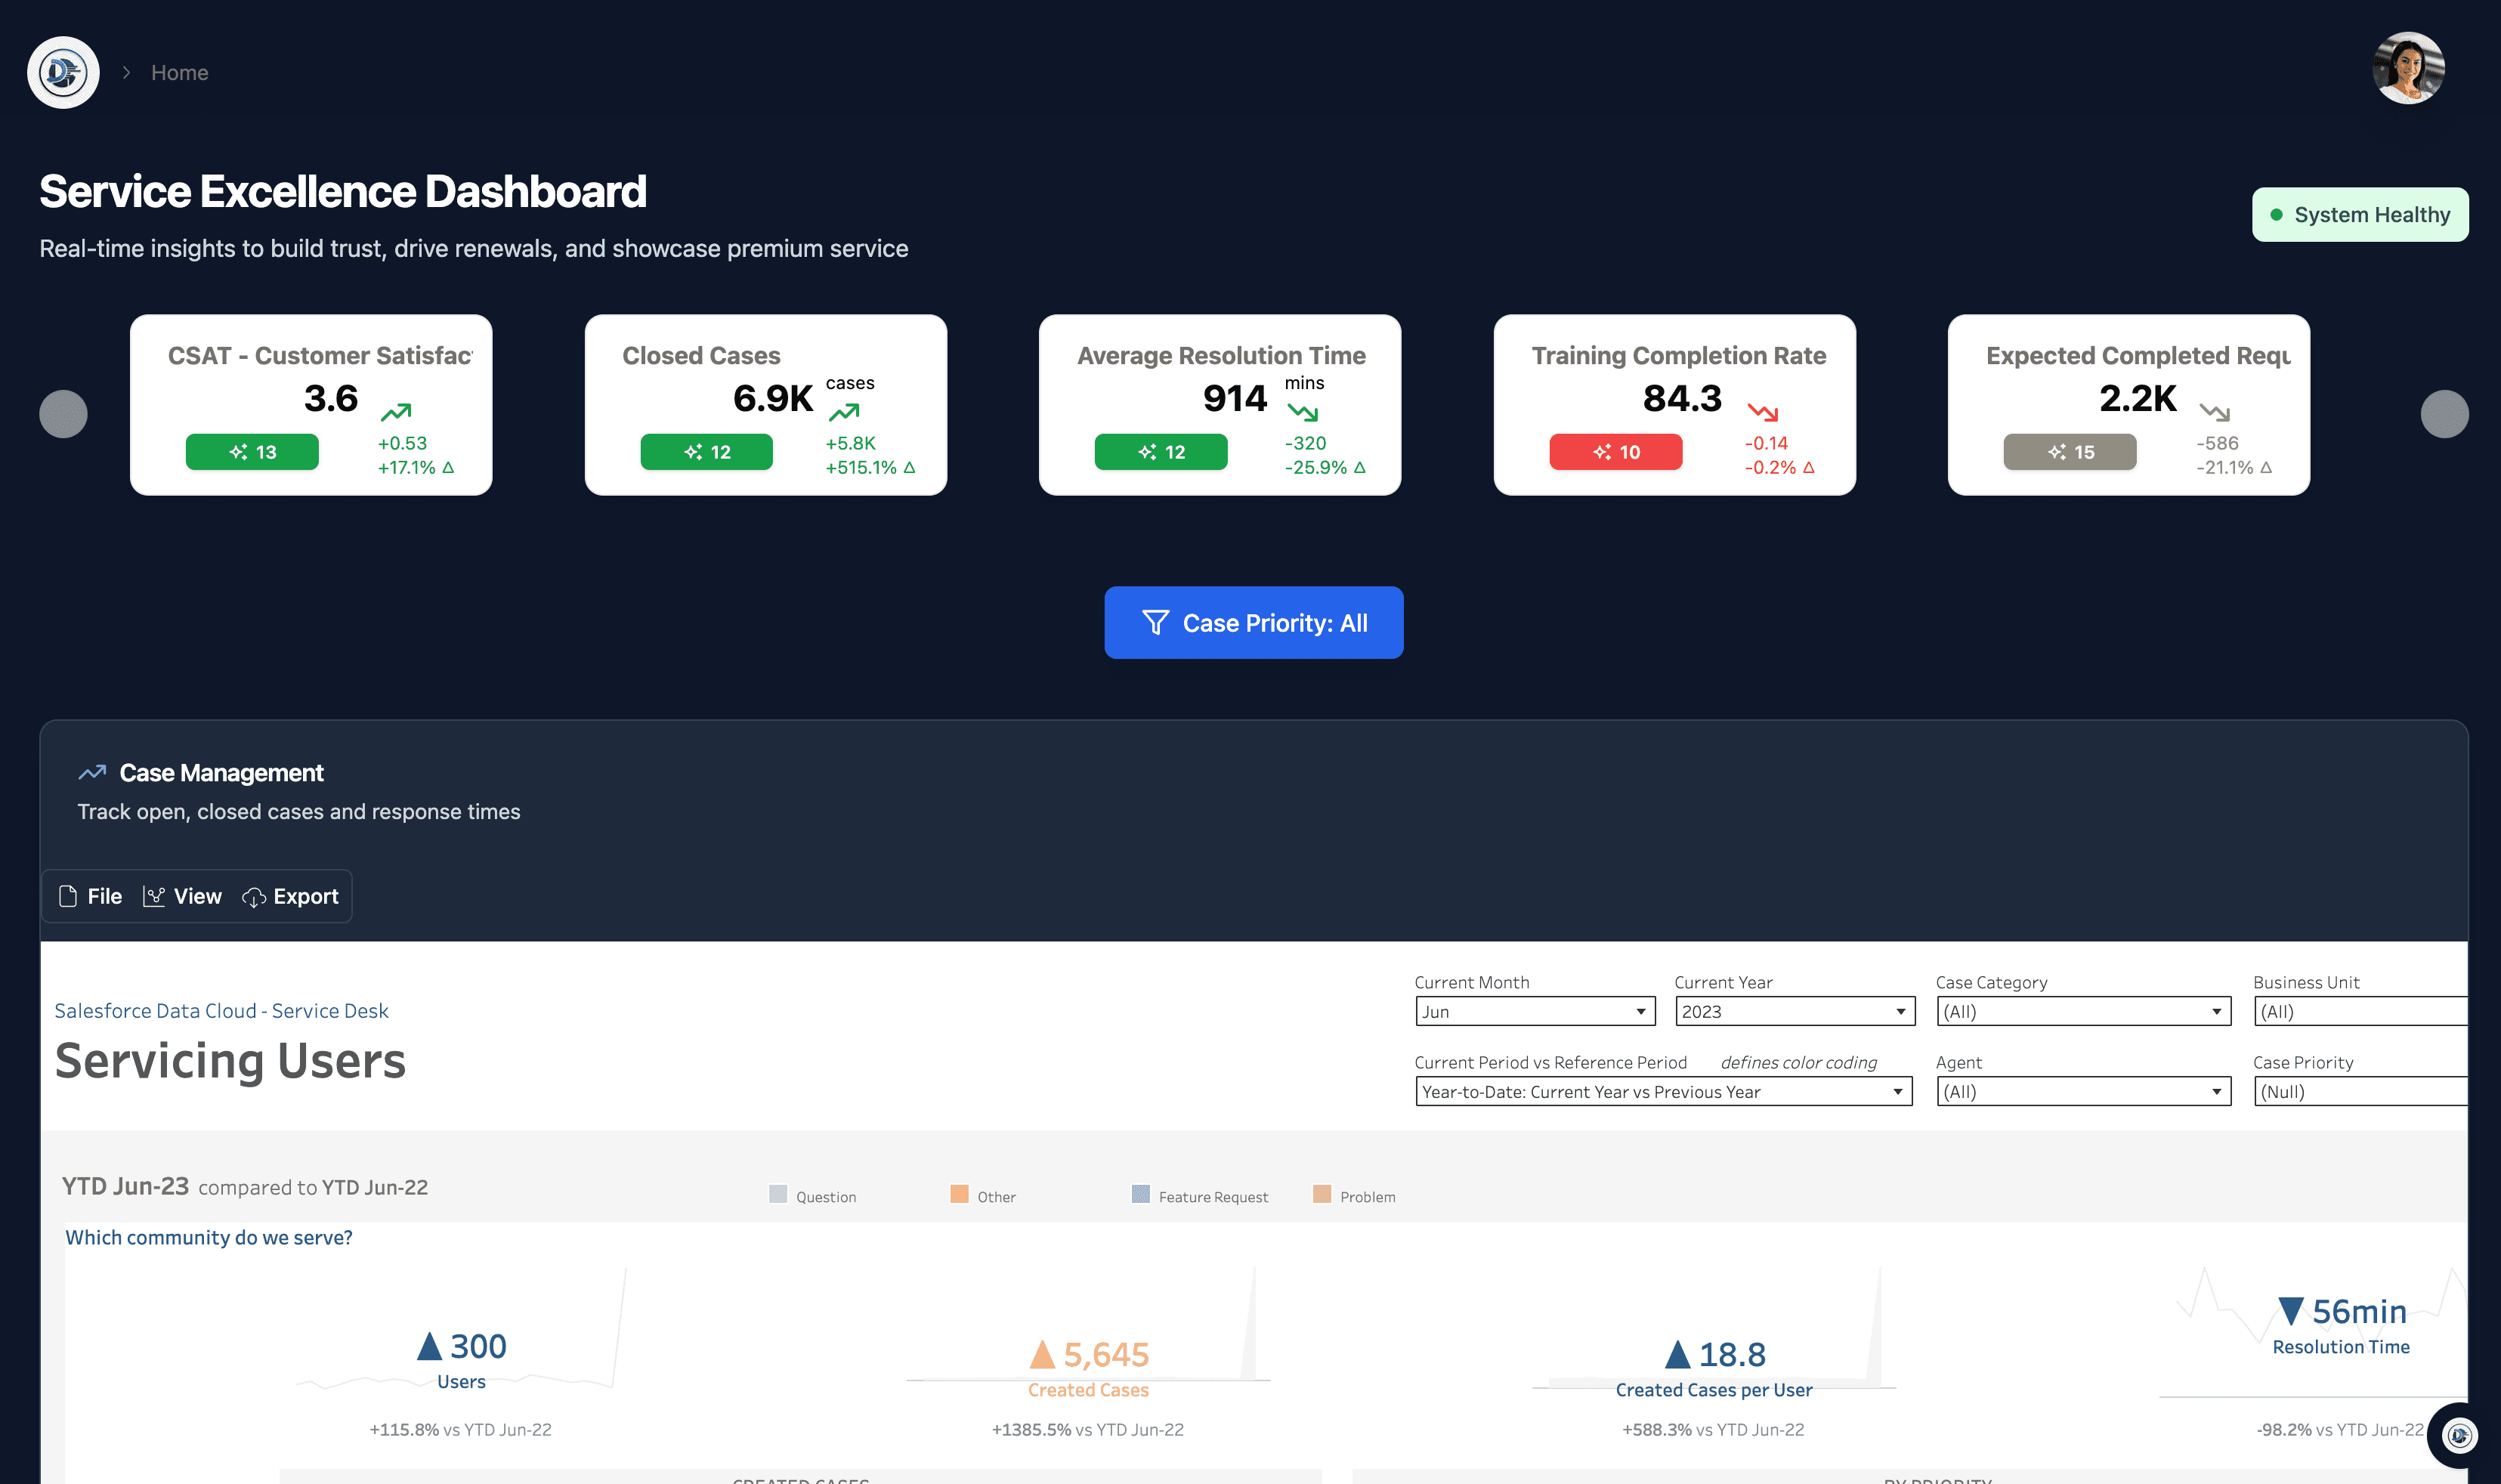Screen dimensions: 2501x1484
Task: Open the Current Year dropdown set to 2023
Action: click(1794, 1011)
